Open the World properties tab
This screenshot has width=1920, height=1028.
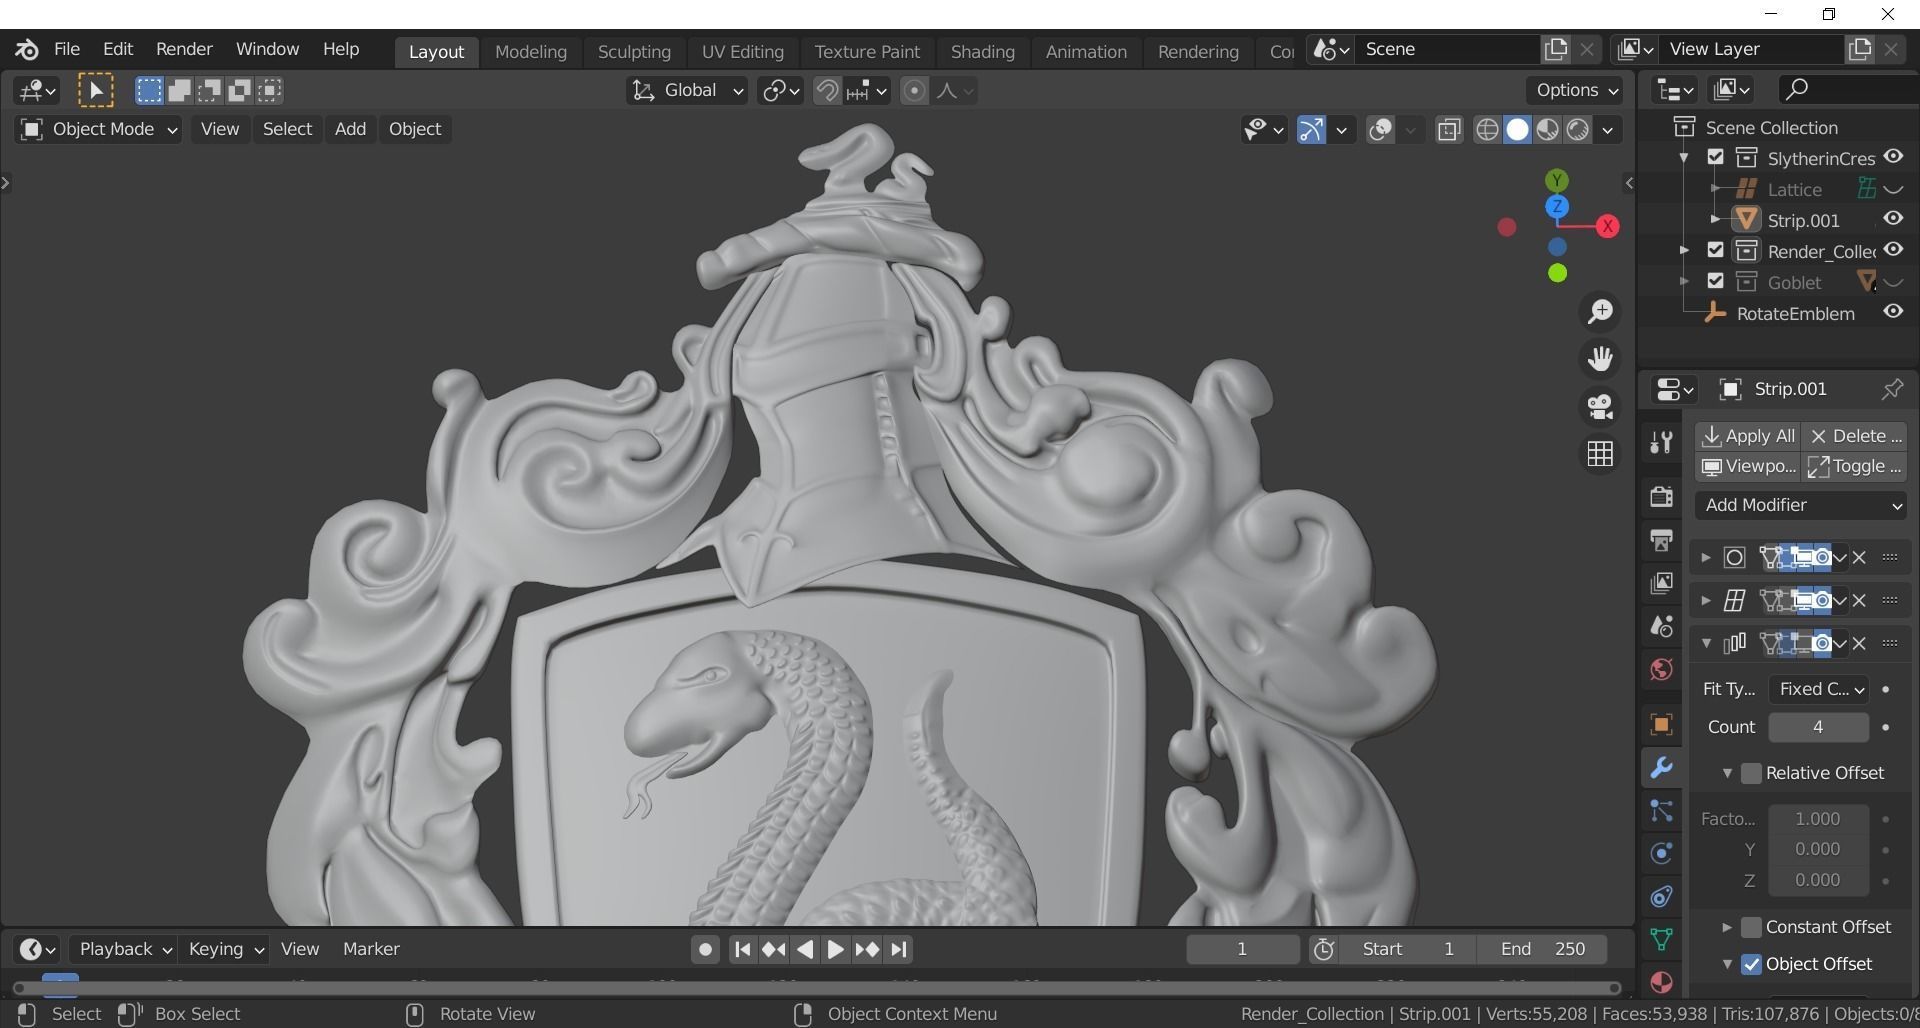point(1661,669)
